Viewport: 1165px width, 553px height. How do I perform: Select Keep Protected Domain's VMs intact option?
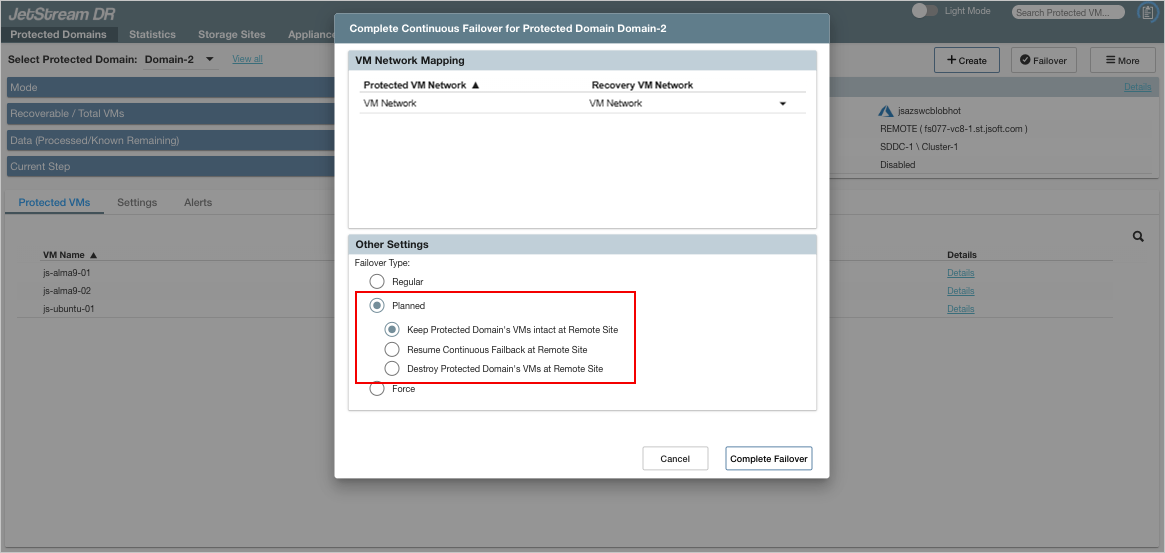point(392,330)
